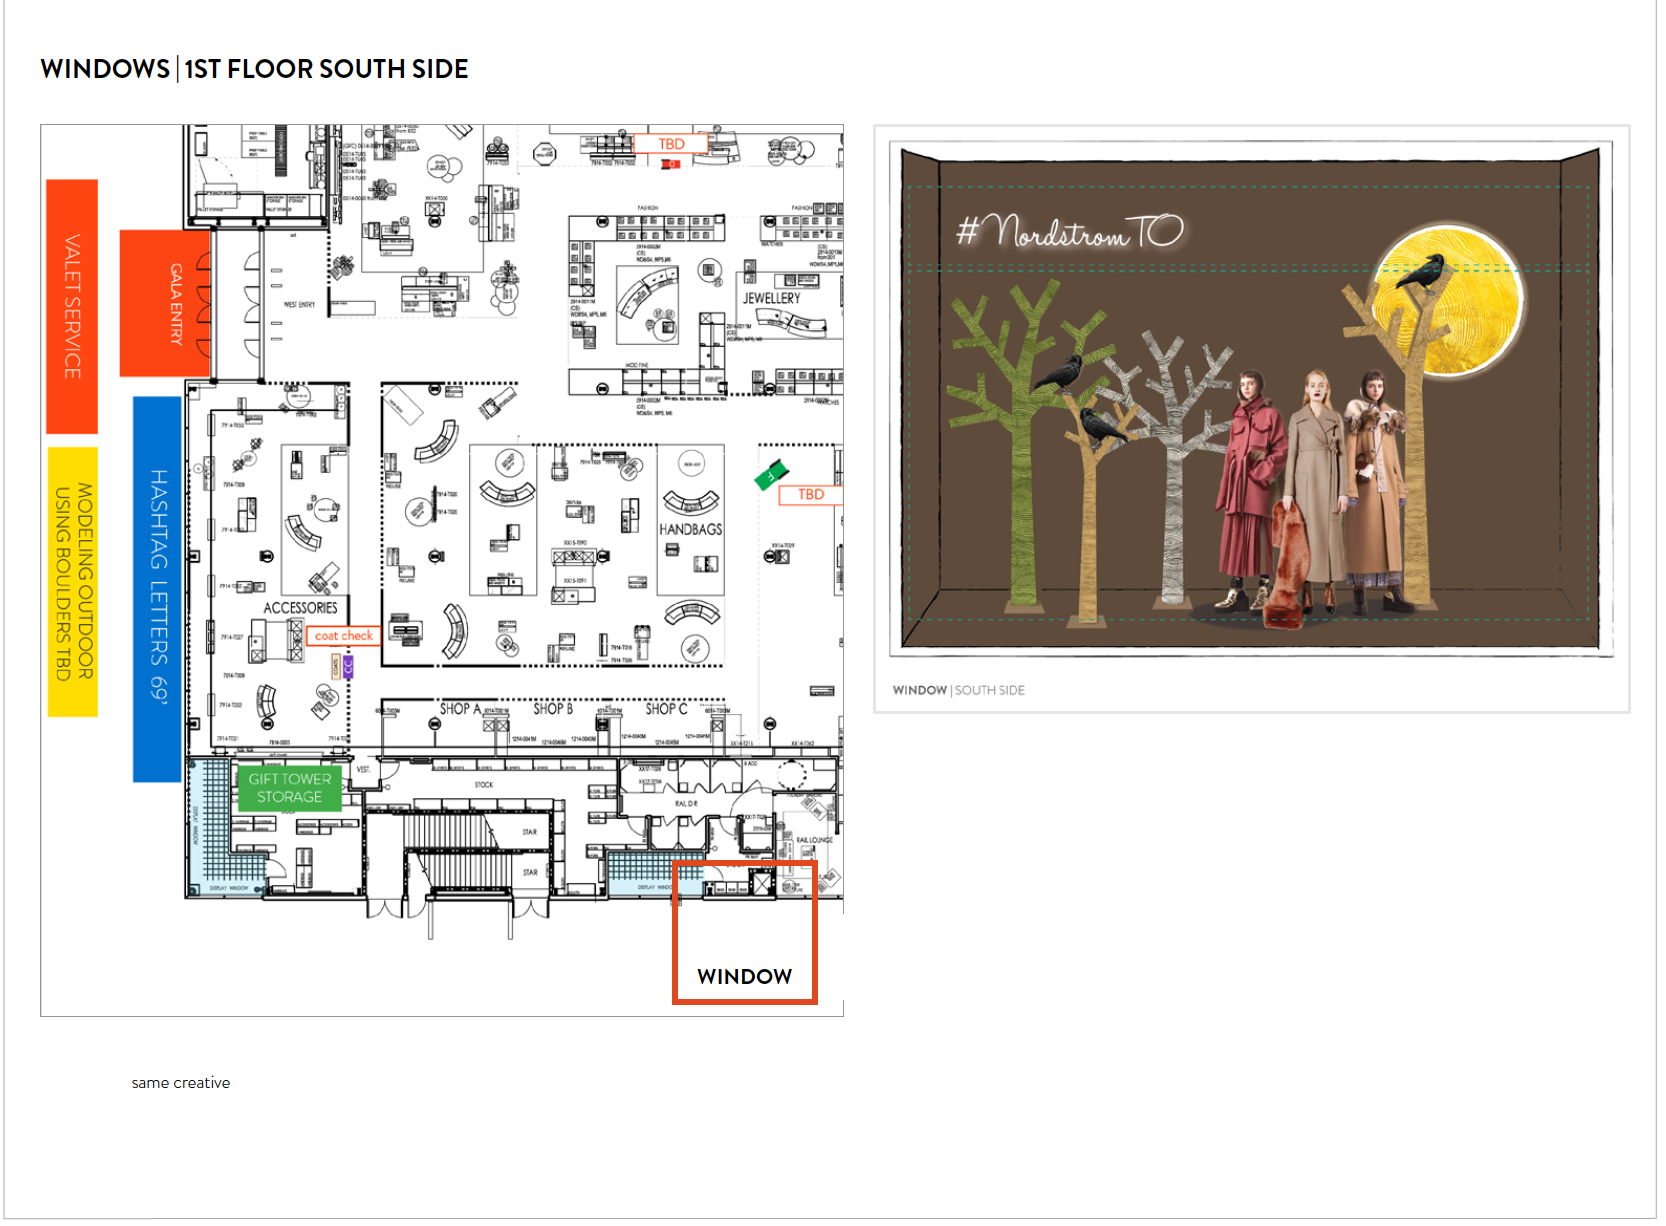Click the SHOP C label

666,708
